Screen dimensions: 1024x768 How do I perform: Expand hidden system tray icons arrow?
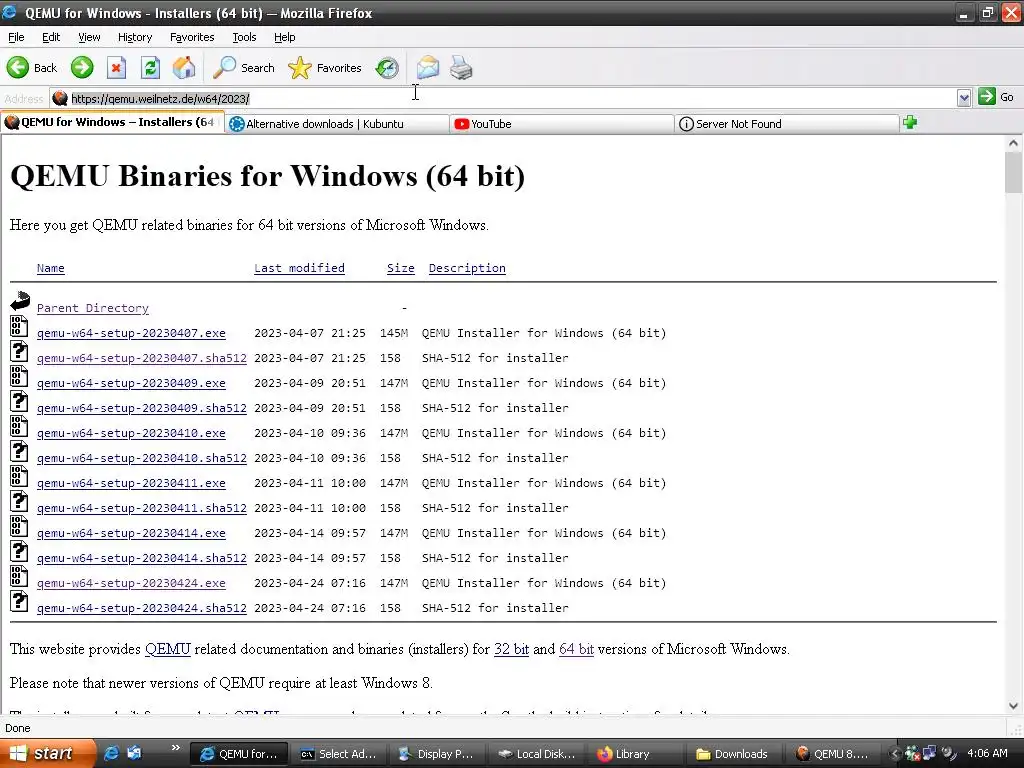(x=895, y=754)
